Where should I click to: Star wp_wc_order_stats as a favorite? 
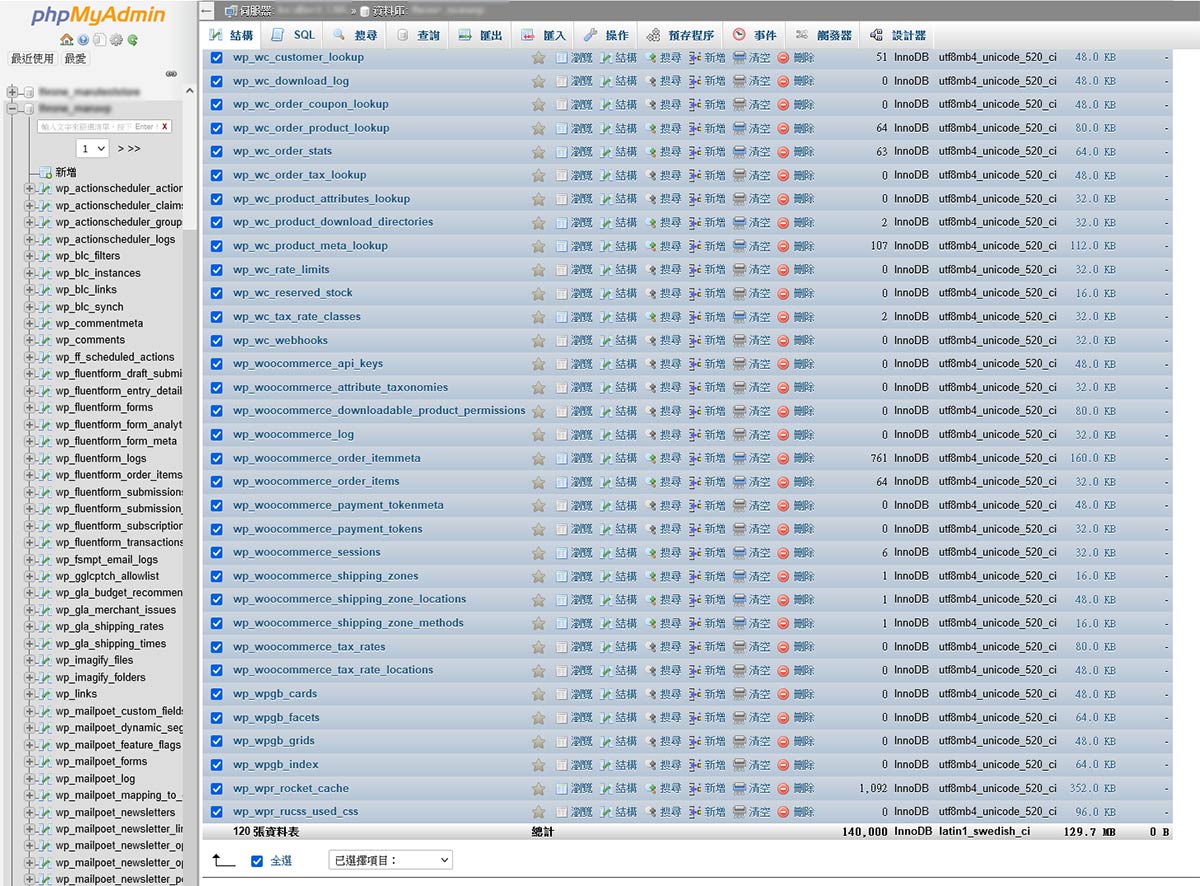pos(539,152)
